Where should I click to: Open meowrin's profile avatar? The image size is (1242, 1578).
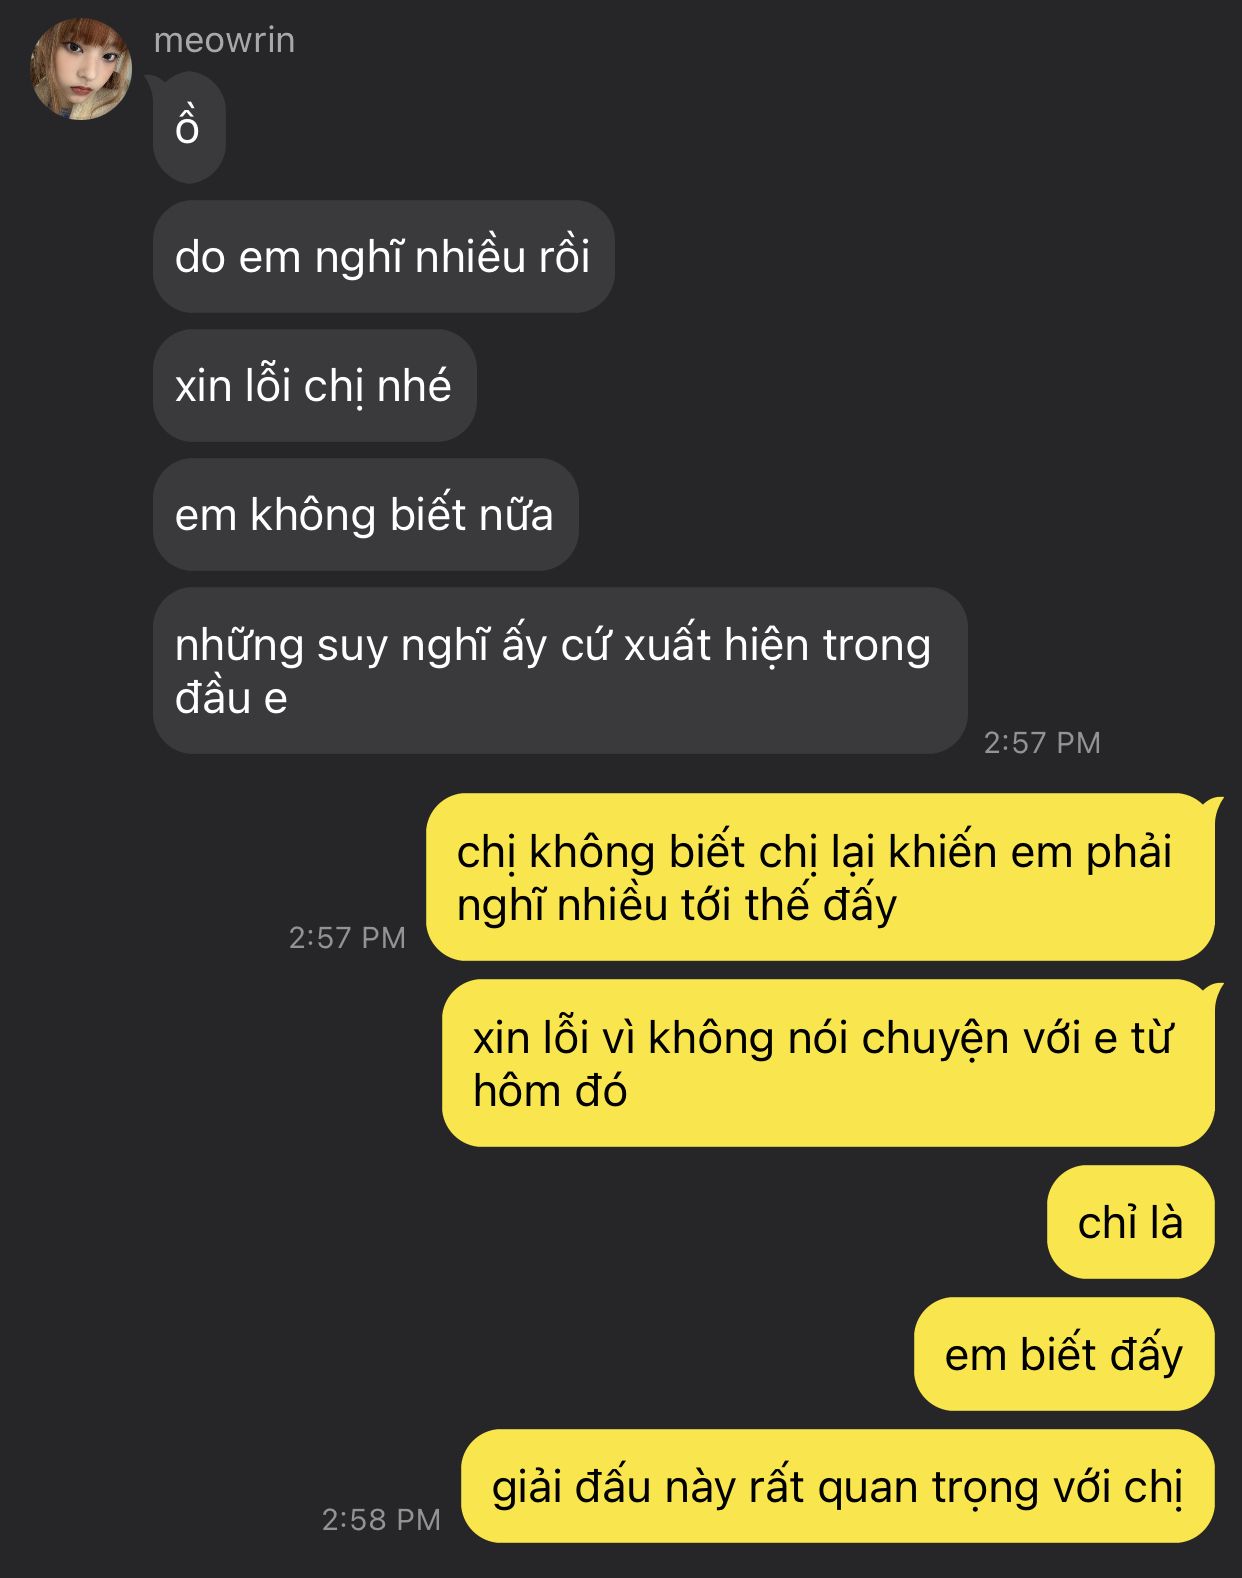pos(81,69)
